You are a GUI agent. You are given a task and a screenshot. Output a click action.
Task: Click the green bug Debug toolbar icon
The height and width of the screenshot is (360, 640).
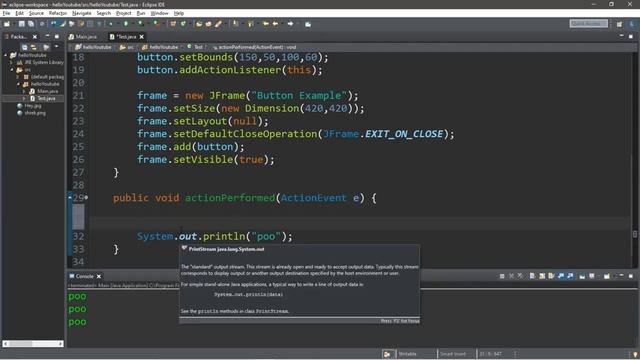[x=111, y=24]
